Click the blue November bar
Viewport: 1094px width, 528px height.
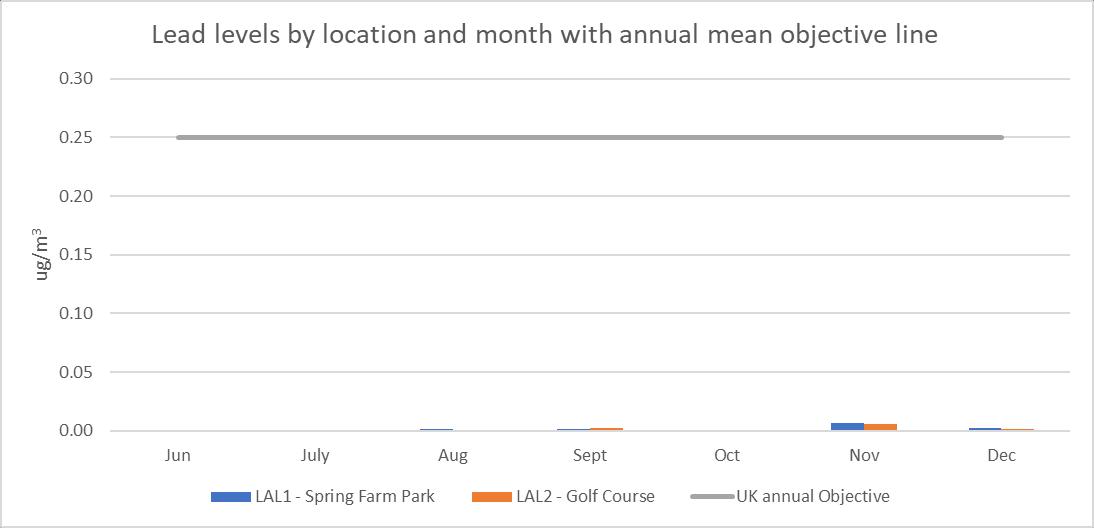(847, 426)
